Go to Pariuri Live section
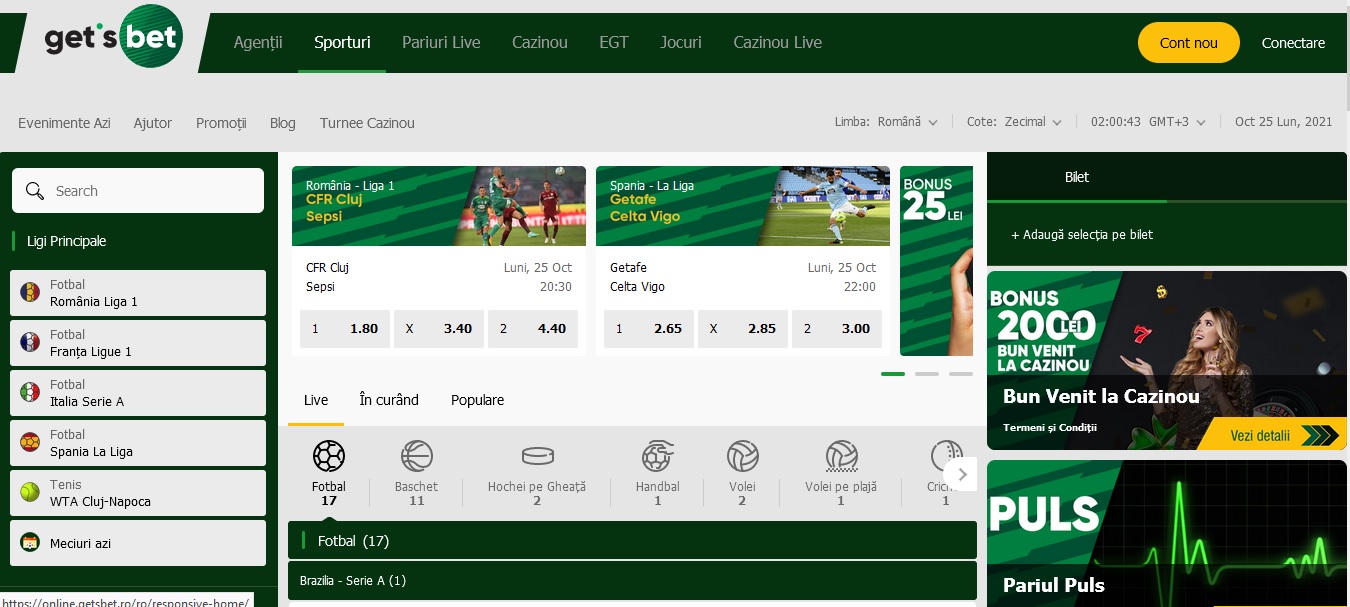This screenshot has height=607, width=1350. pos(441,42)
